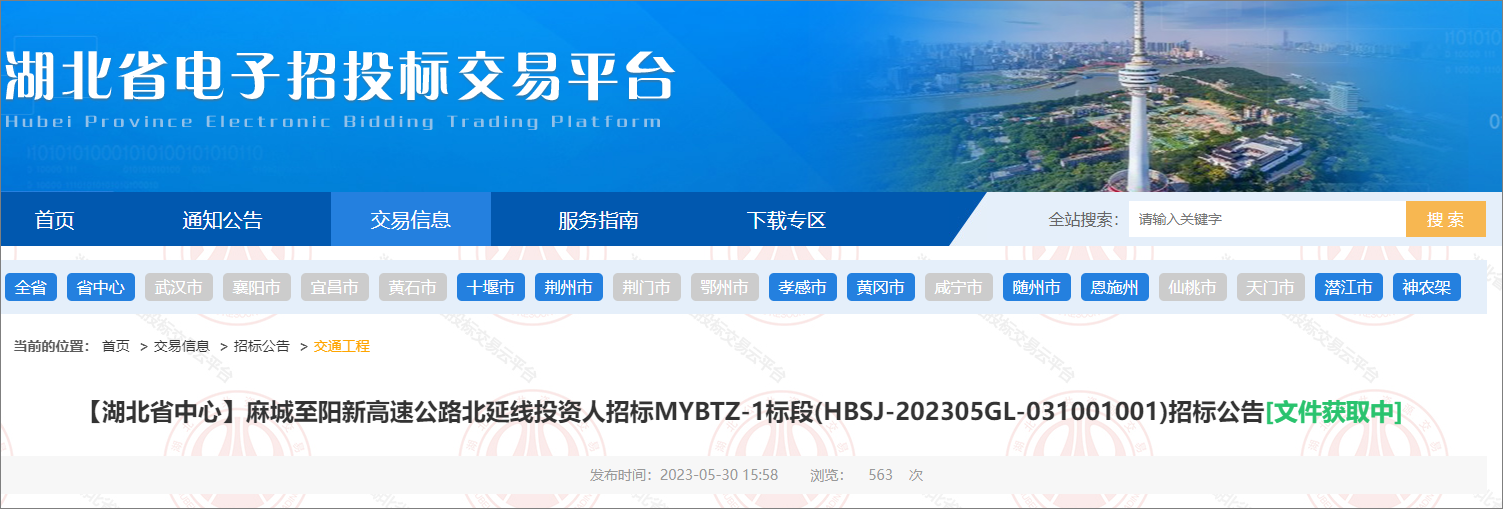Select the 交易信息 navigation tab
This screenshot has width=1503, height=509.
410,220
